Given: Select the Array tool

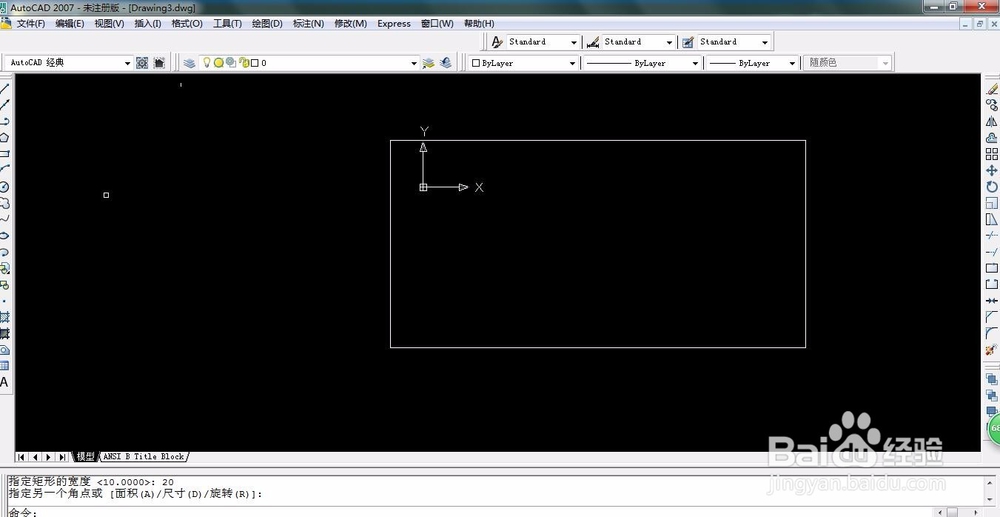Looking at the screenshot, I should [992, 154].
